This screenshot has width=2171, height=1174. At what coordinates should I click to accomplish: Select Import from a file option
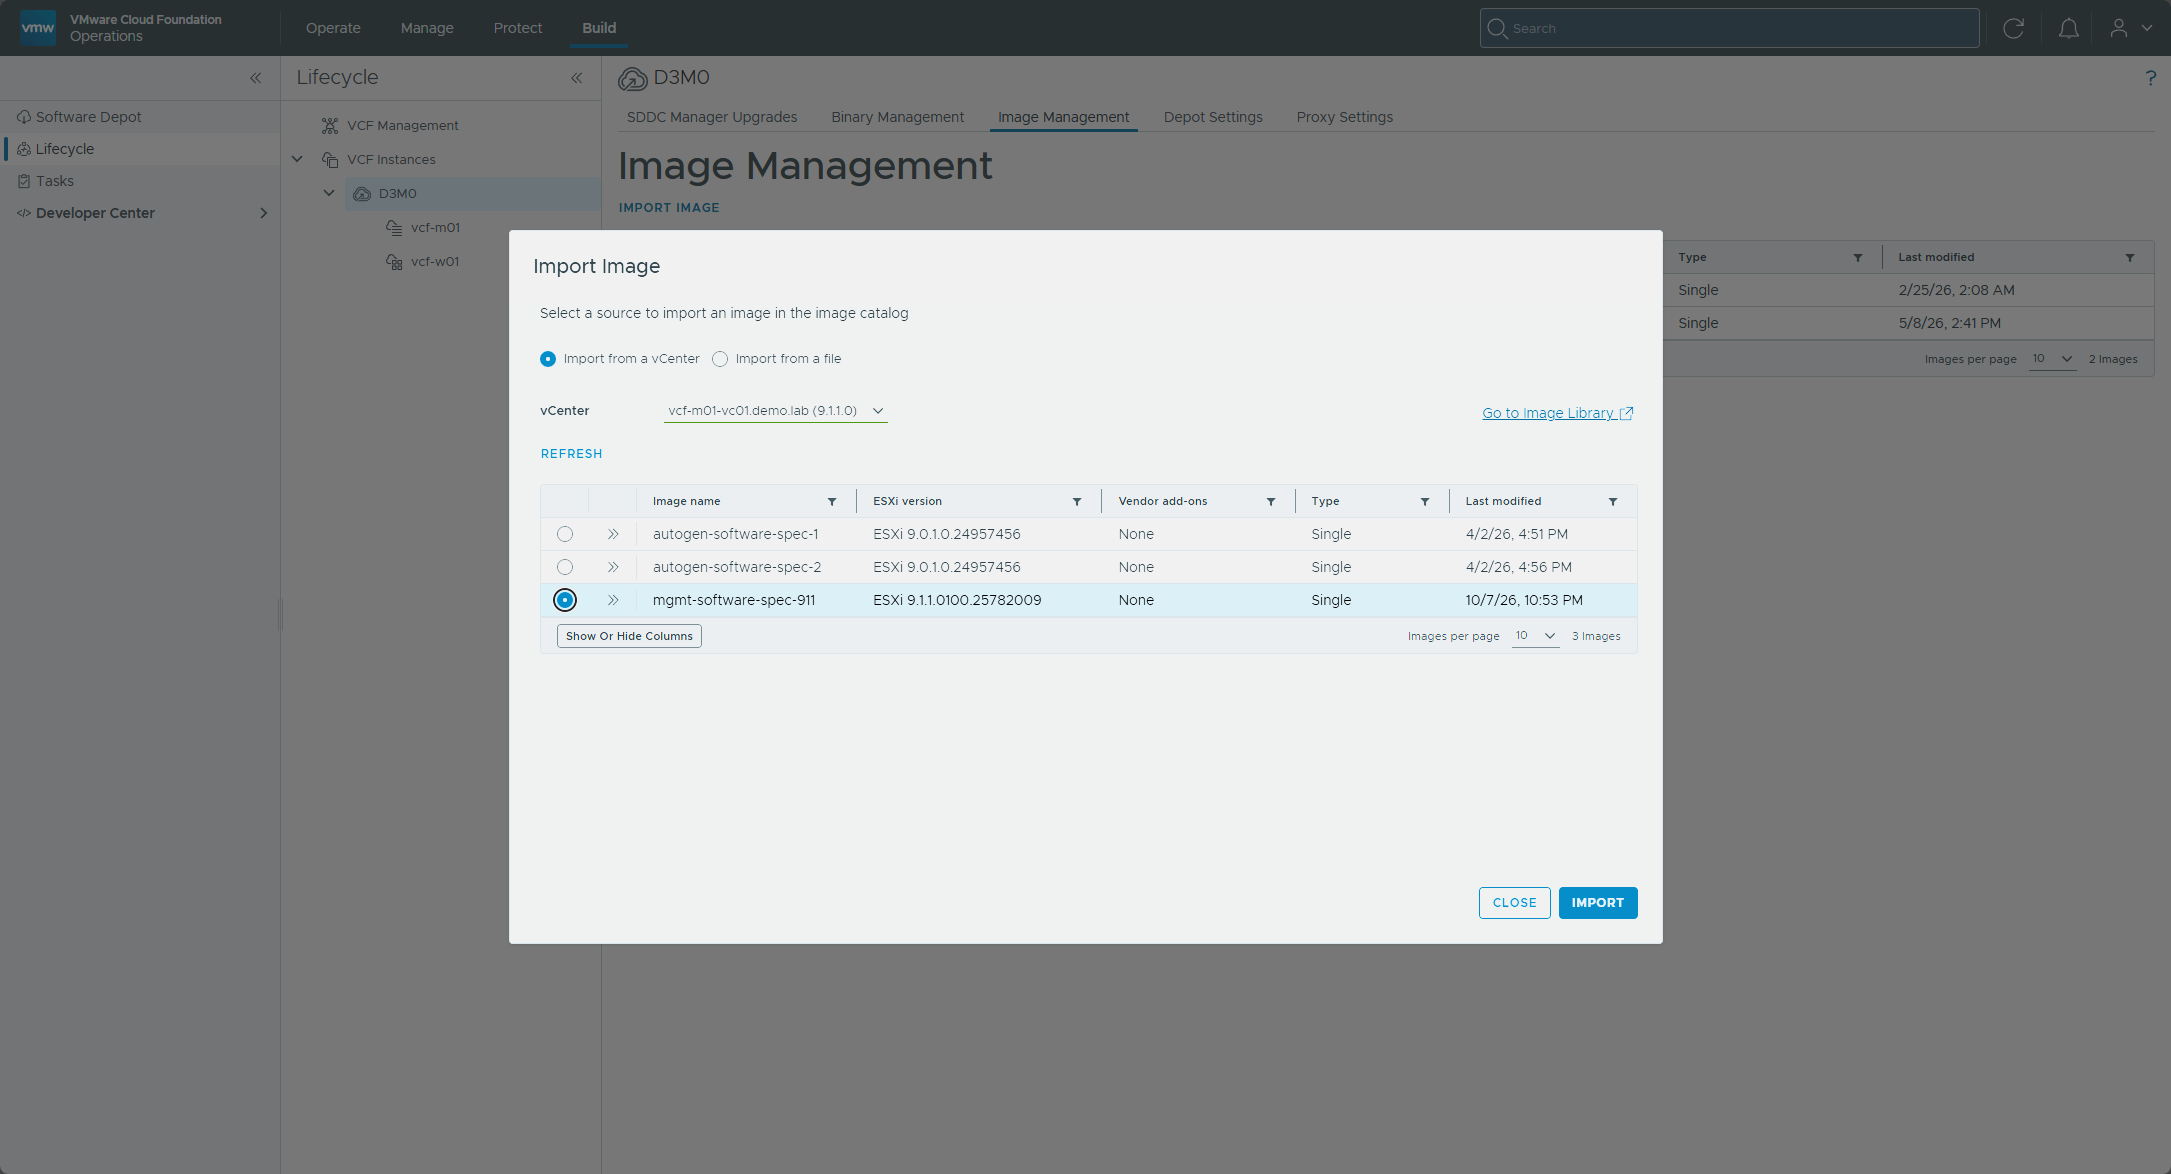tap(720, 359)
